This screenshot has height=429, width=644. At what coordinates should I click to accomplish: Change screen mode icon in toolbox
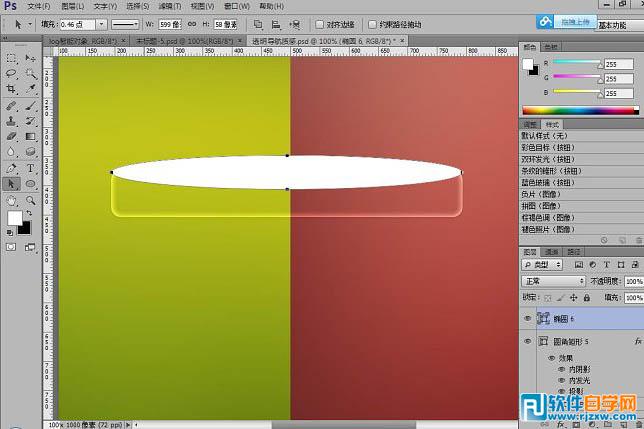(30, 247)
